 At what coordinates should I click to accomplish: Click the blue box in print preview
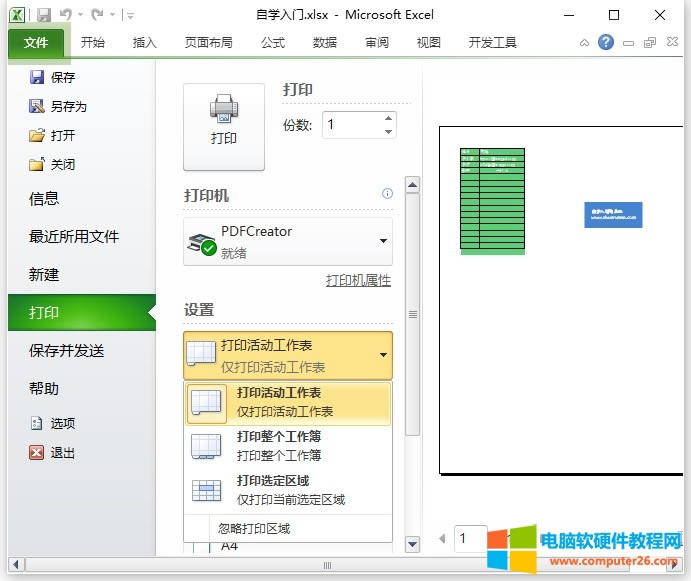613,215
